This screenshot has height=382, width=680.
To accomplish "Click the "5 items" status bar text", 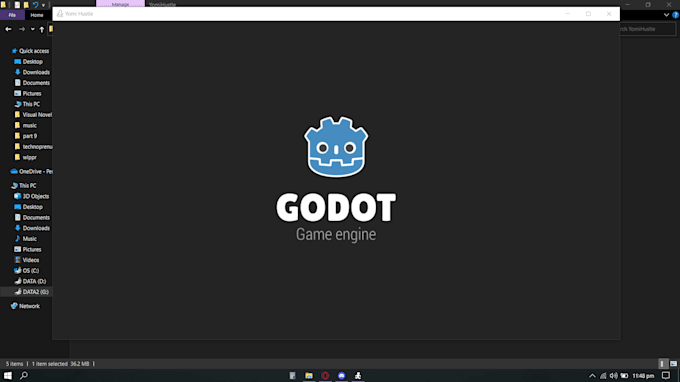I will [x=14, y=364].
